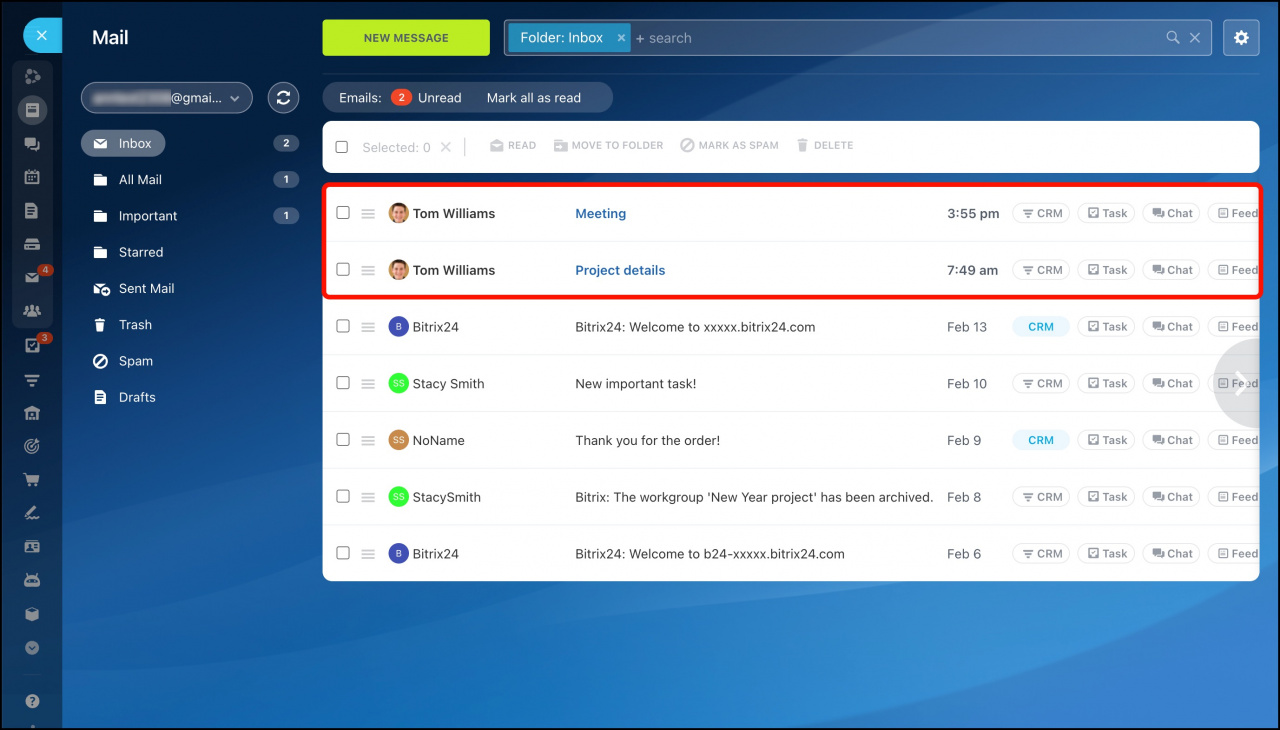
Task: Click CRM button on the Meeting row
Action: click(1041, 213)
